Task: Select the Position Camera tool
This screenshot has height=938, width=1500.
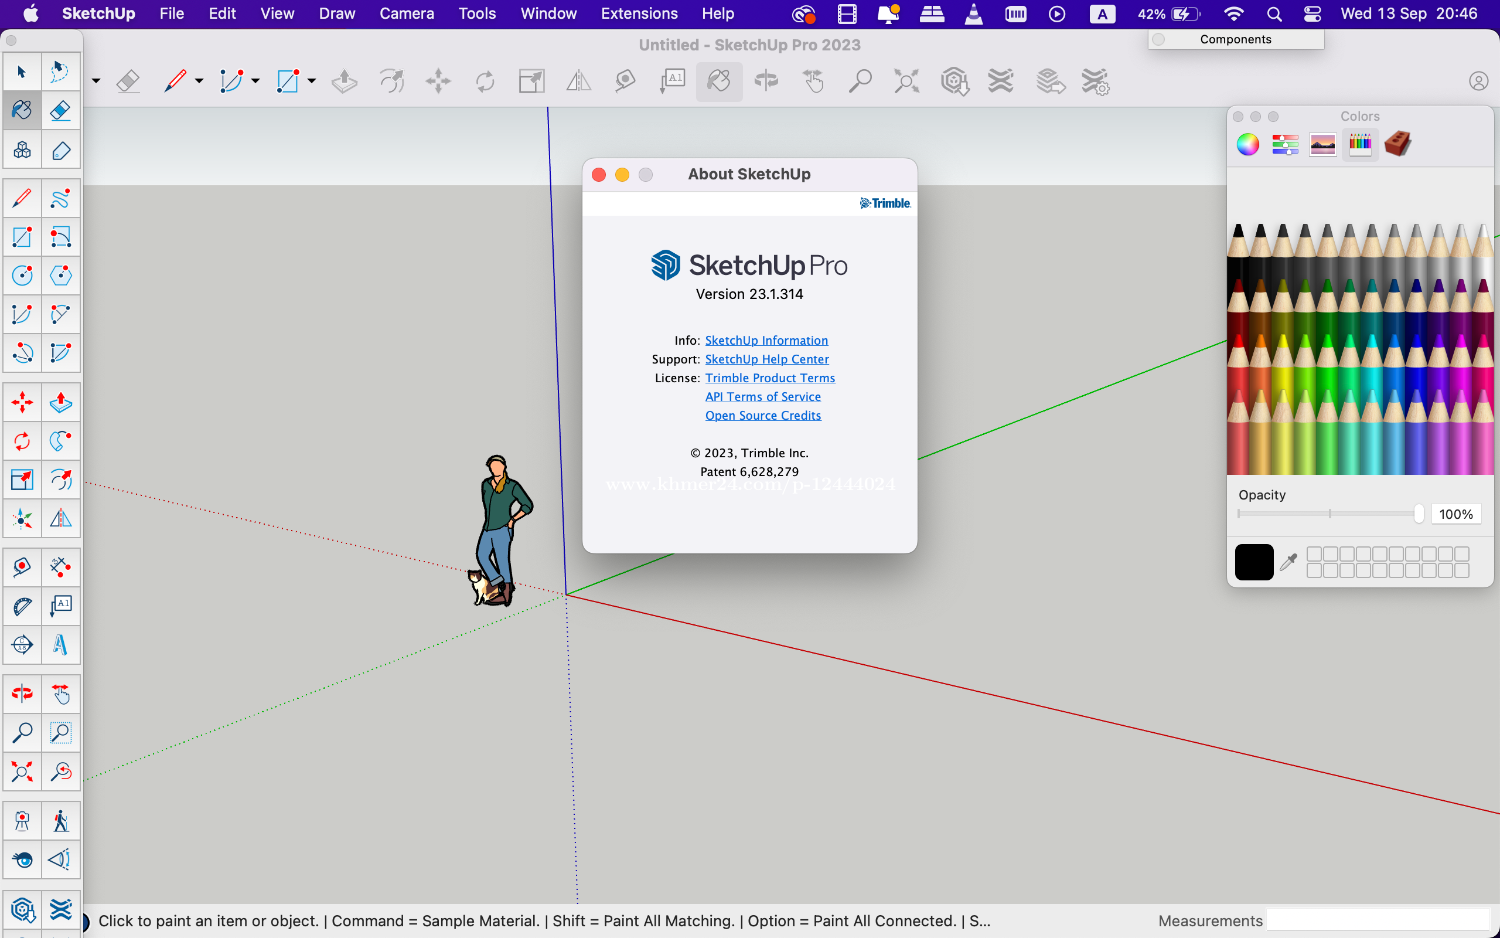Action: pos(22,821)
